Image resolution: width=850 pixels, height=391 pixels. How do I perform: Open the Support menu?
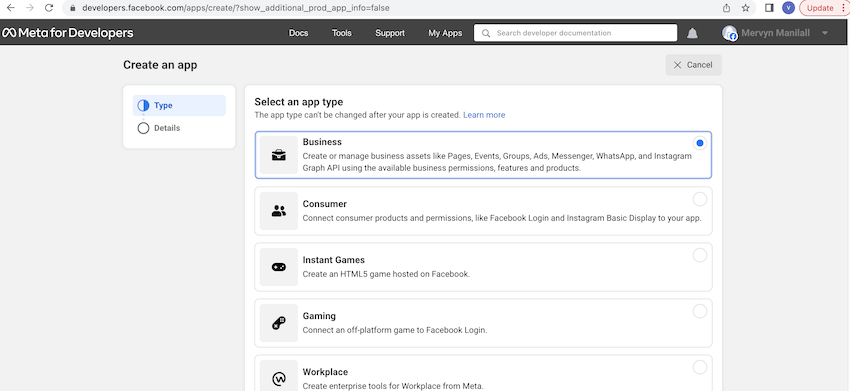click(x=390, y=33)
